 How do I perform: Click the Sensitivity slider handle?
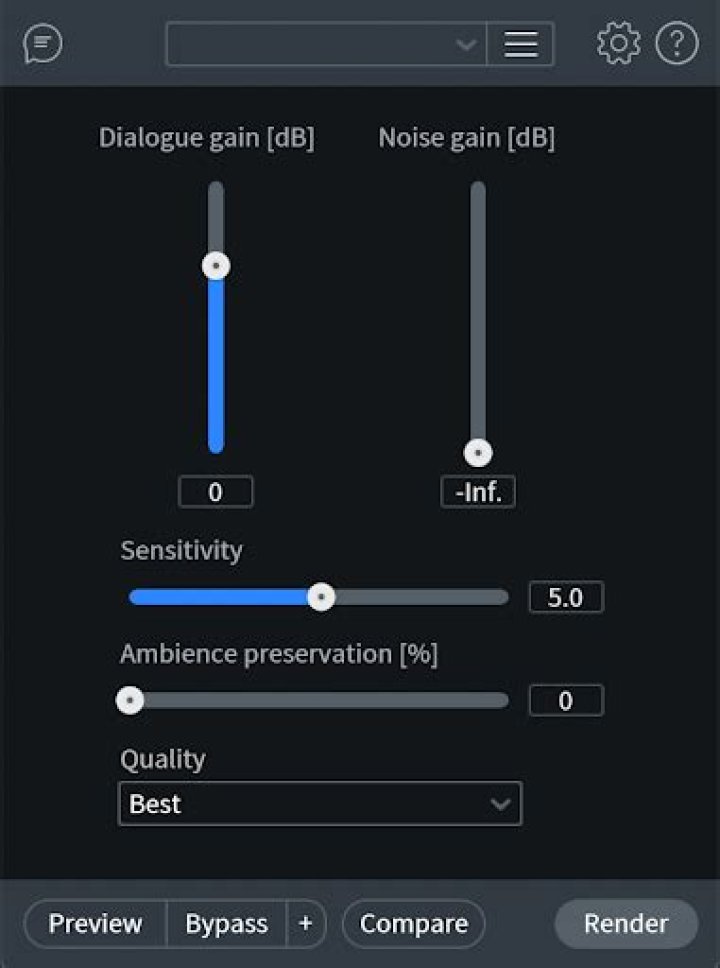coord(321,597)
